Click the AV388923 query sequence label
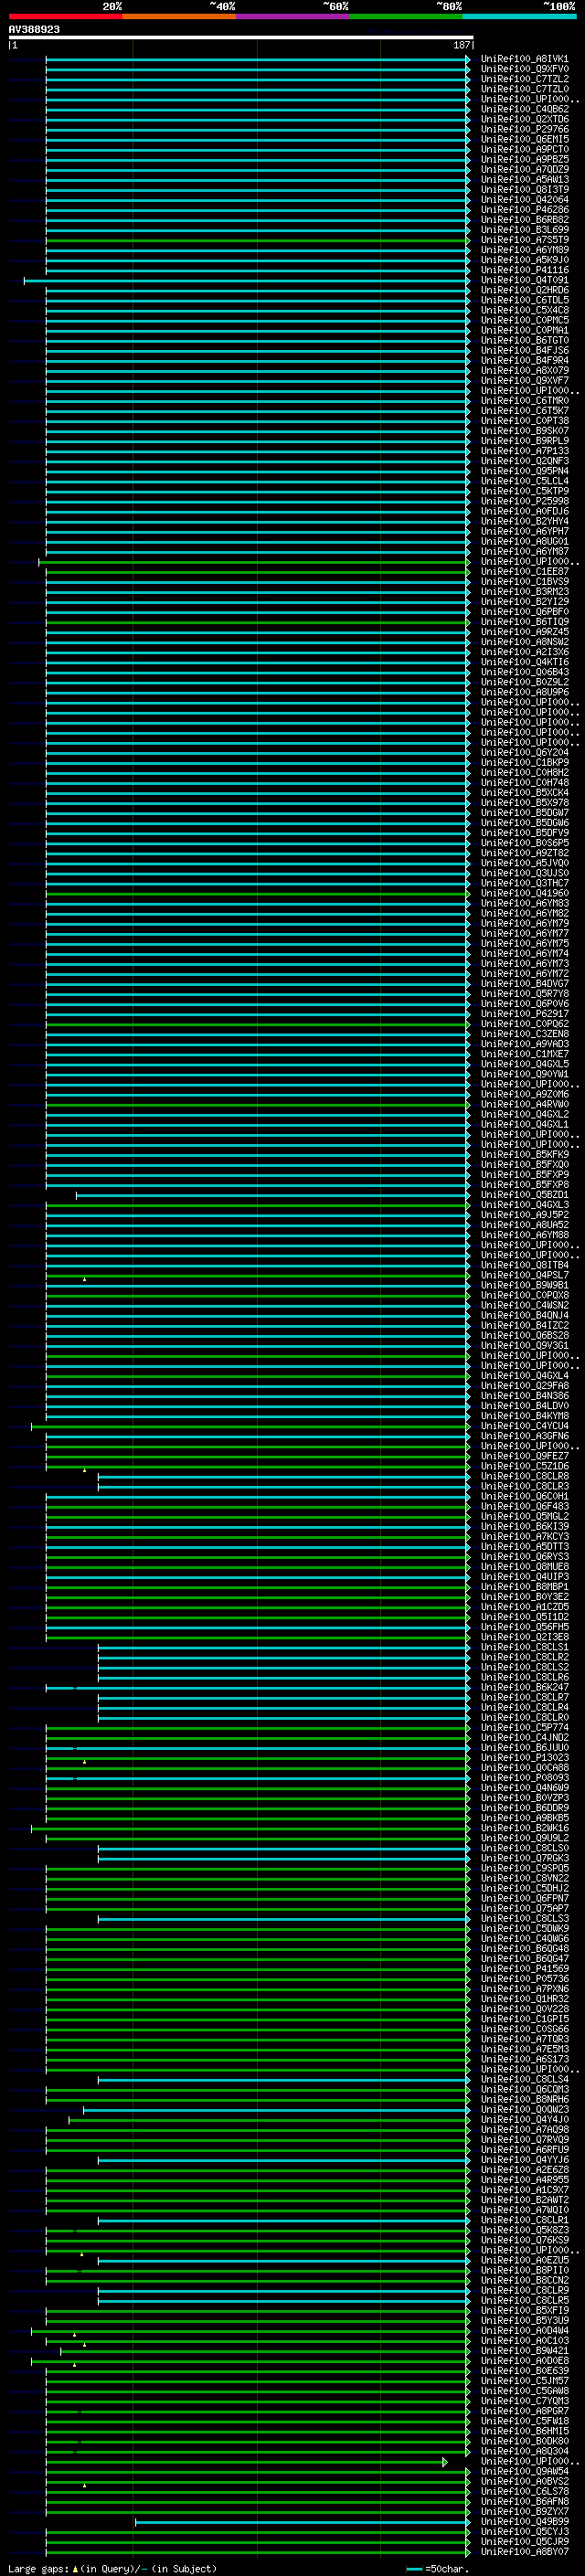585x2576 pixels. click(x=34, y=30)
